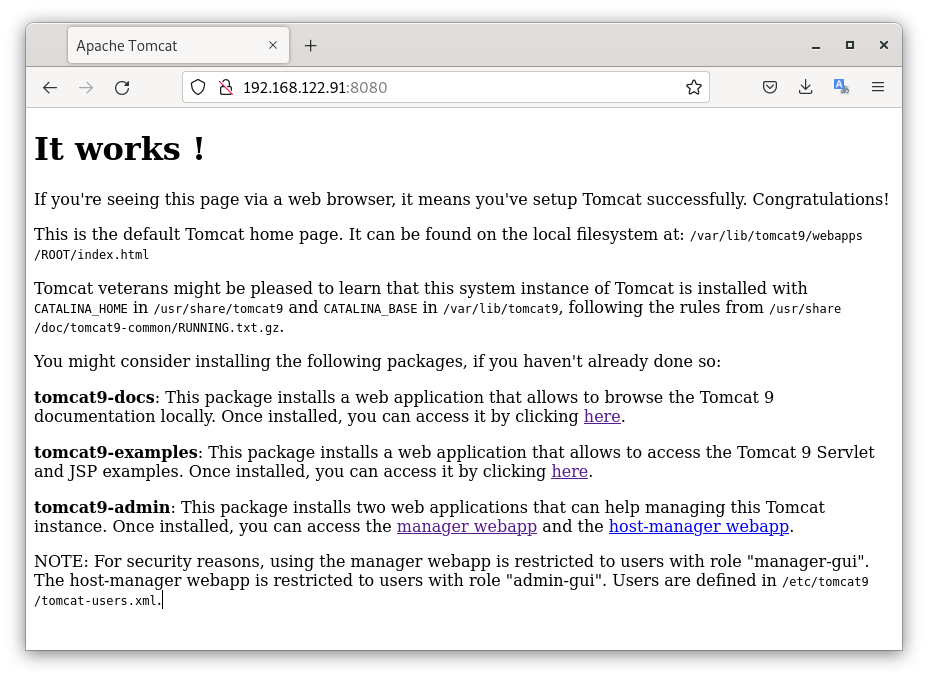Open the Firefox hamburger application menu
This screenshot has height=679, width=928.
pyautogui.click(x=878, y=88)
